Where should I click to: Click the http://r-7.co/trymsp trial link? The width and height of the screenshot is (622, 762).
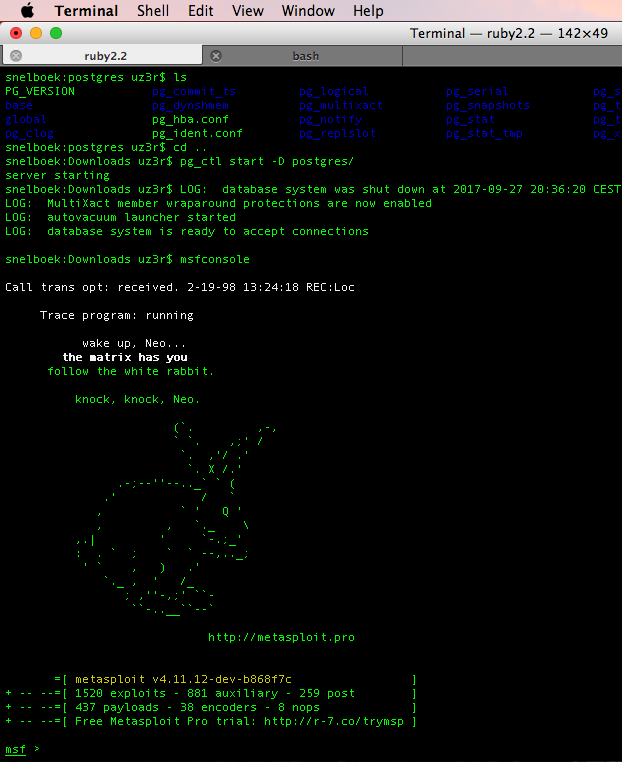[334, 721]
